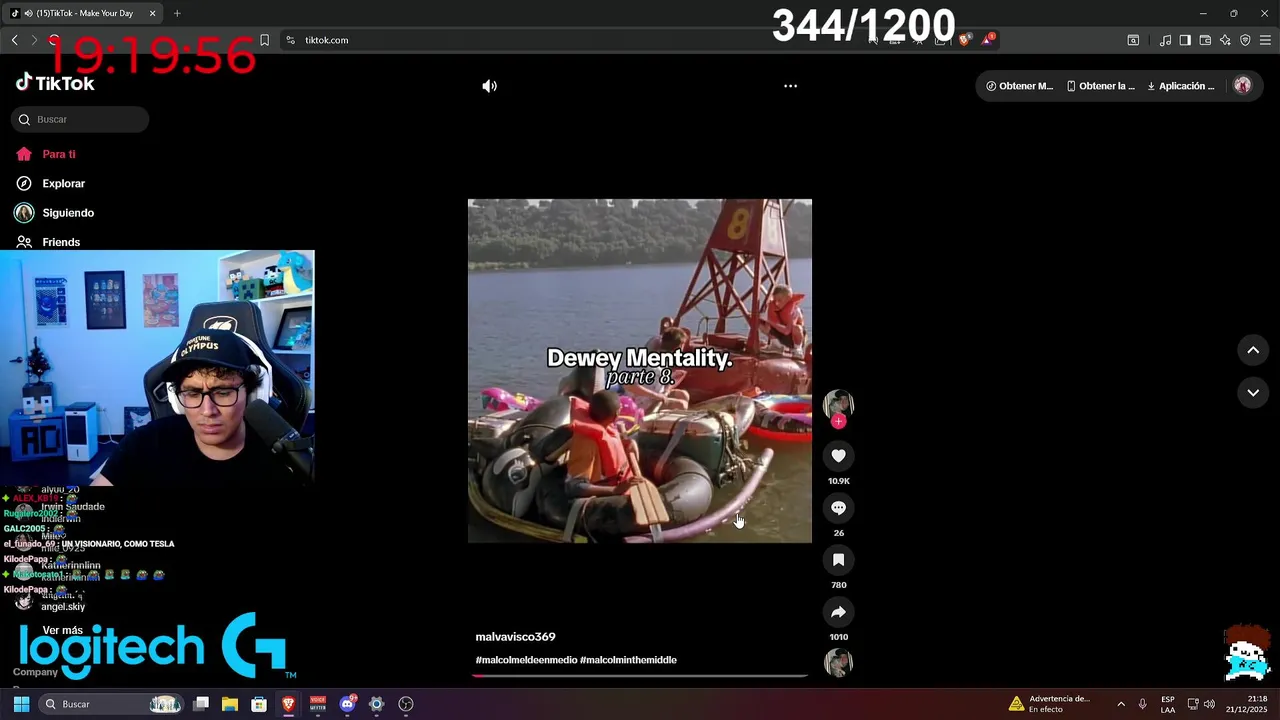Toggle the browser sidebar panel

[1185, 40]
